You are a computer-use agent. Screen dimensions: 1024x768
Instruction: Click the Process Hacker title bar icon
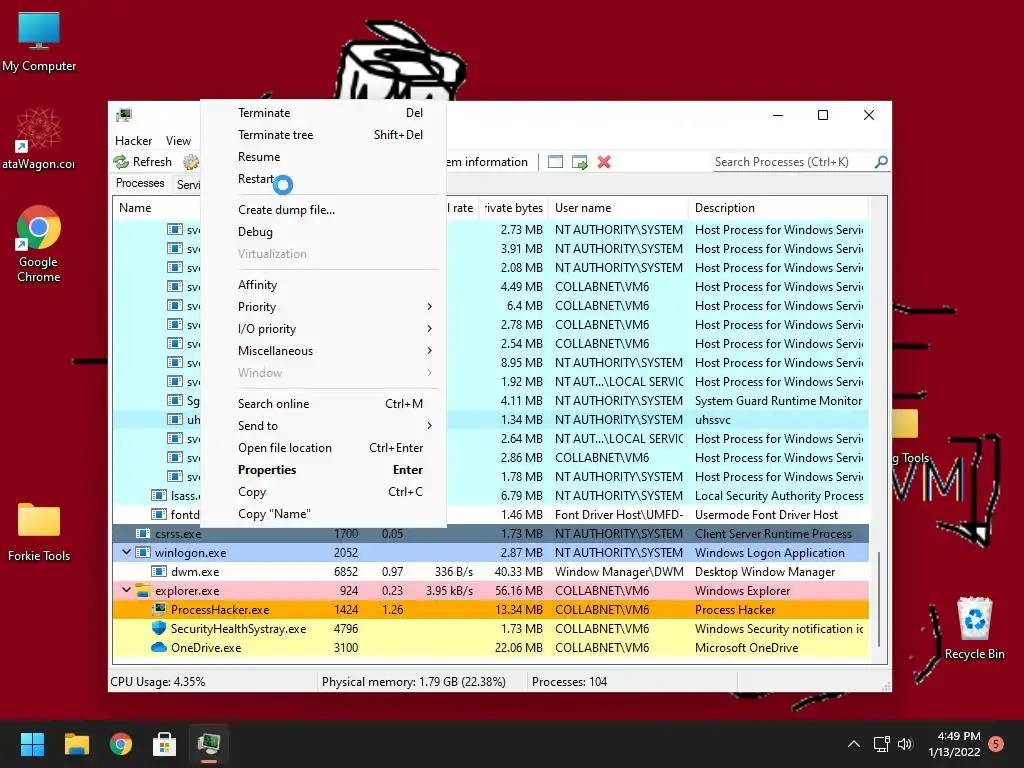[124, 116]
